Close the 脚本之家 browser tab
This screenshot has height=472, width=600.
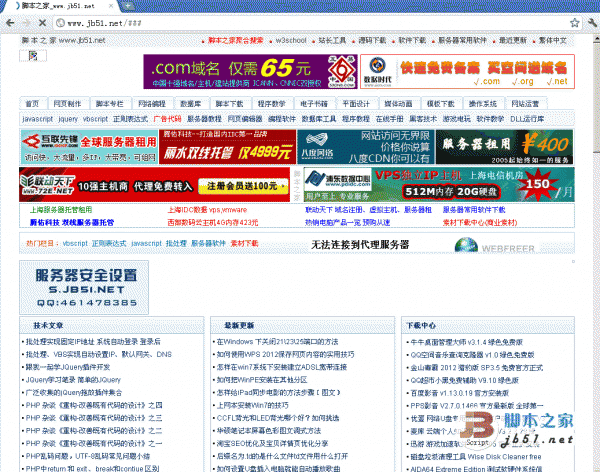[x=111, y=6]
